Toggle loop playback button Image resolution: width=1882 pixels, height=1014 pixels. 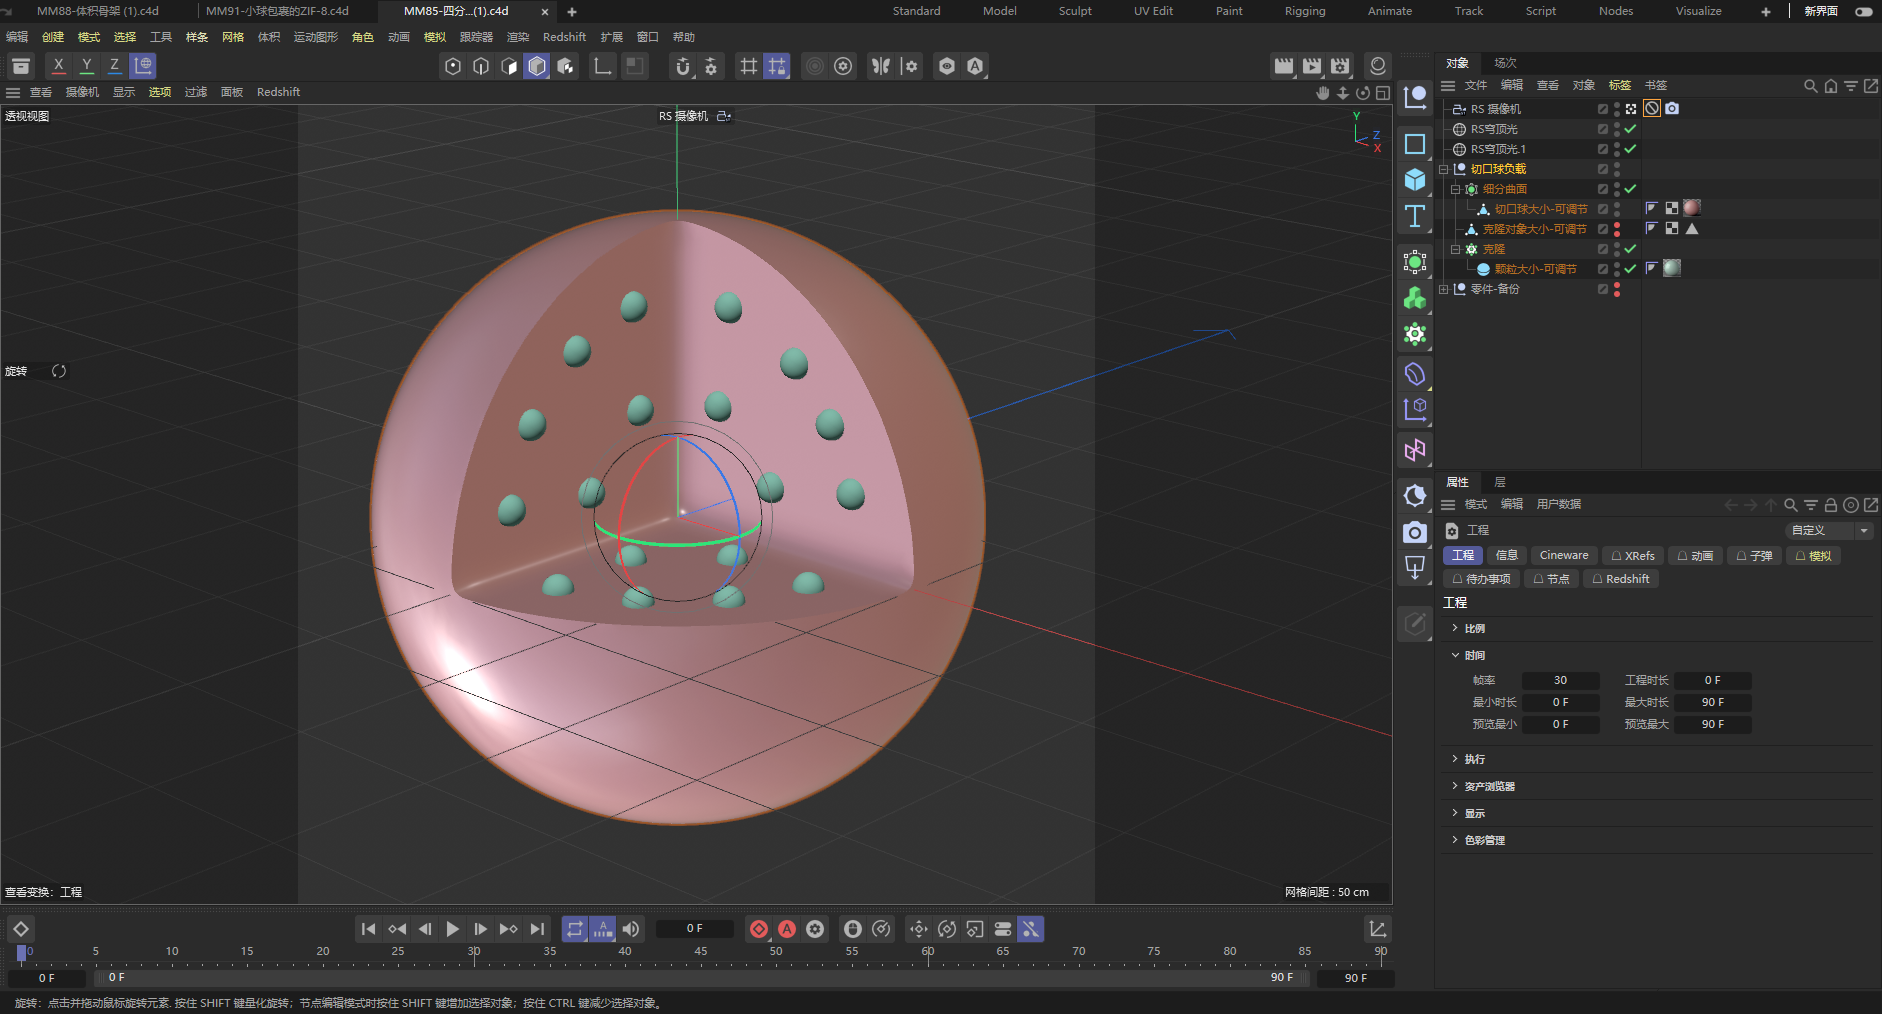tap(575, 929)
